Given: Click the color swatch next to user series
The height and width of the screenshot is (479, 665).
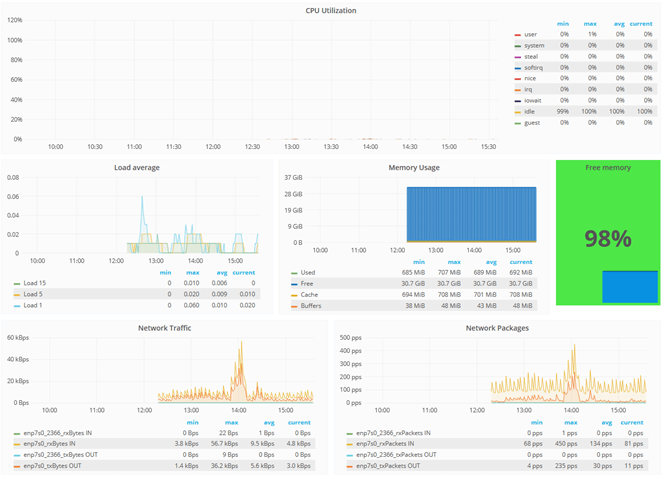Looking at the screenshot, I should pyautogui.click(x=517, y=35).
